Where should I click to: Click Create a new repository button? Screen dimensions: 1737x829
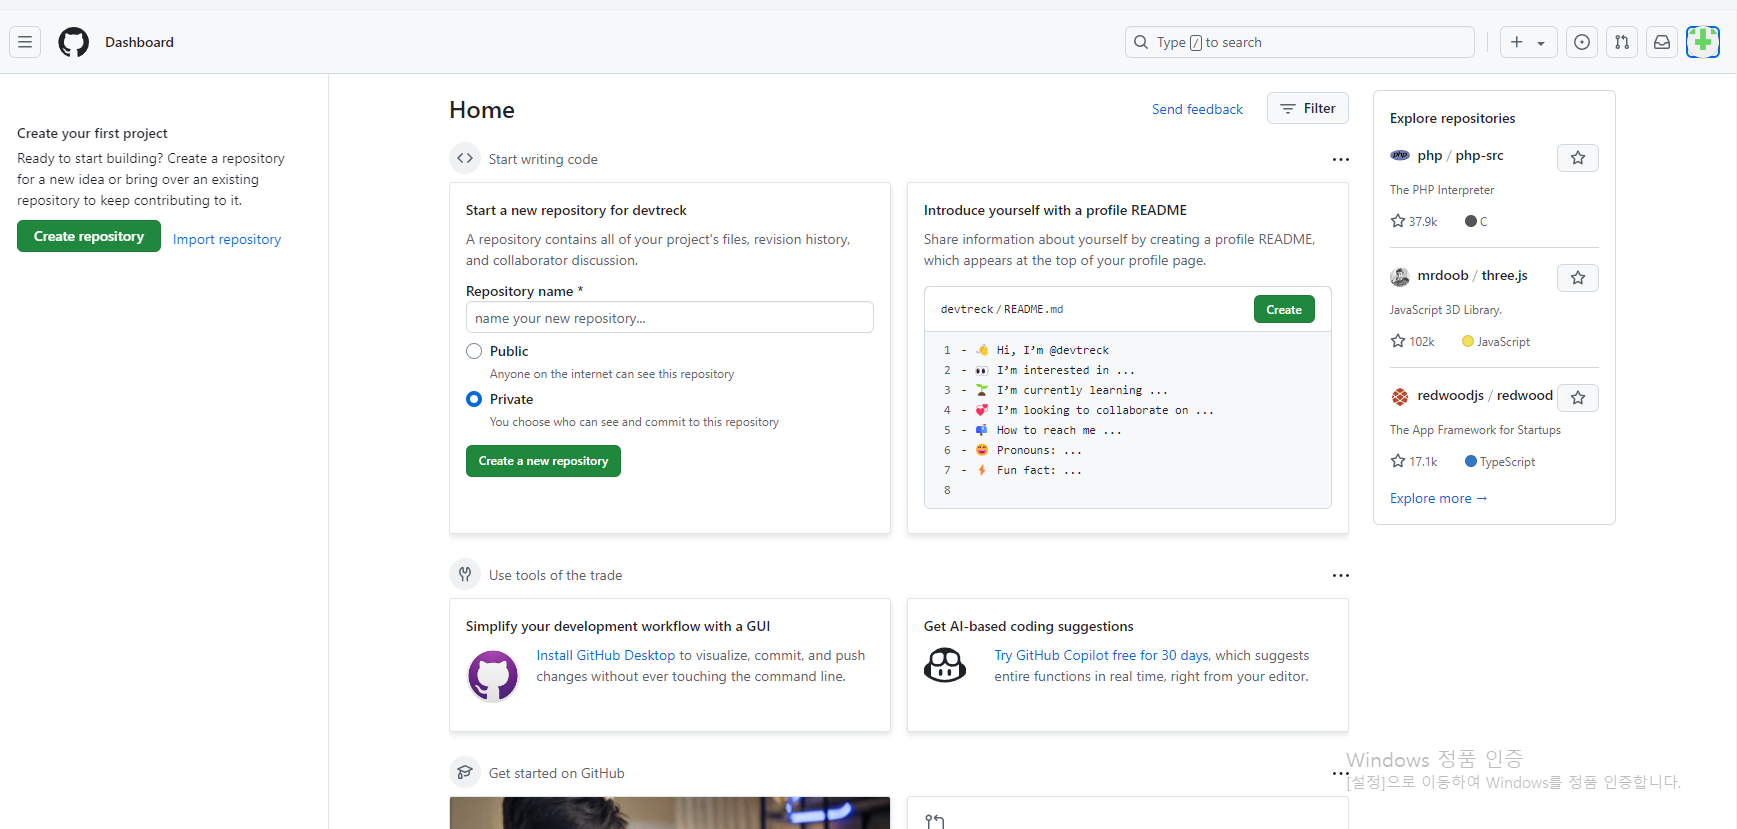[x=543, y=461]
